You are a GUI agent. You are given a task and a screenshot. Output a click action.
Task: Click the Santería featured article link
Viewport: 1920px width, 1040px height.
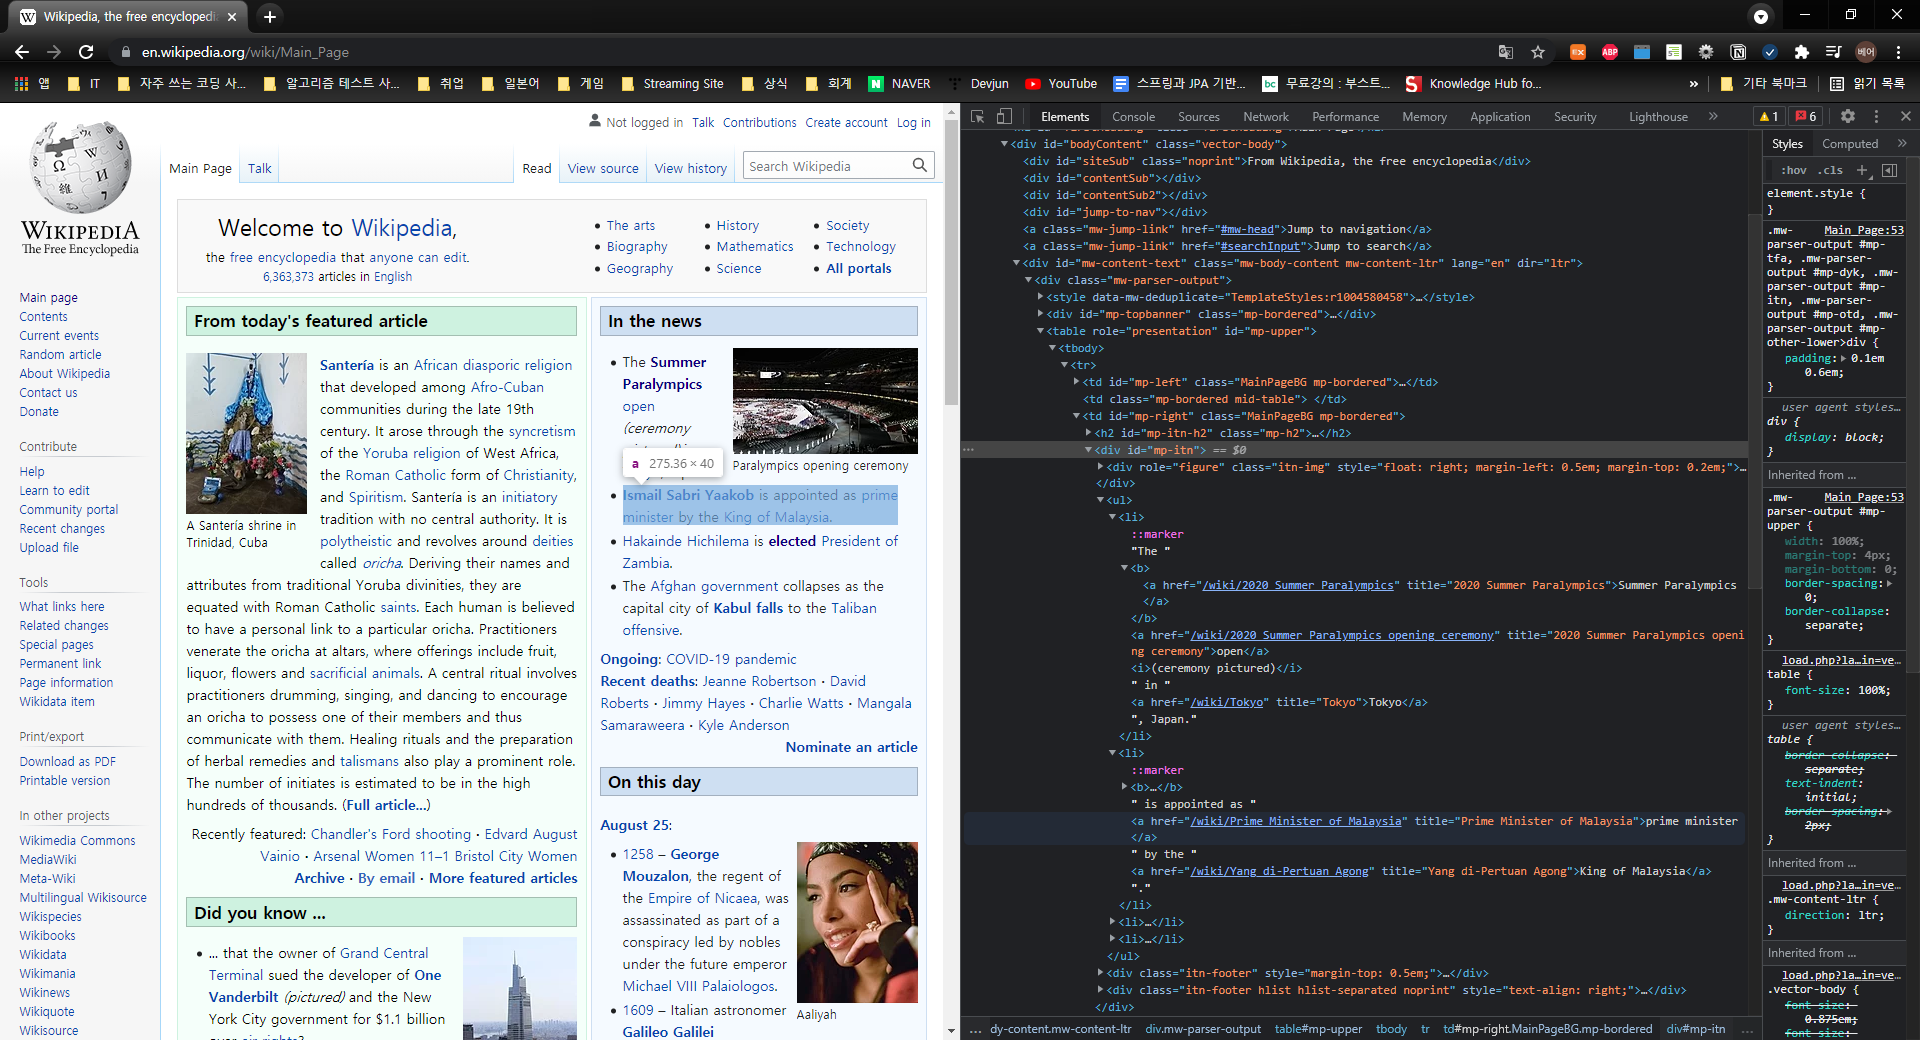point(347,365)
